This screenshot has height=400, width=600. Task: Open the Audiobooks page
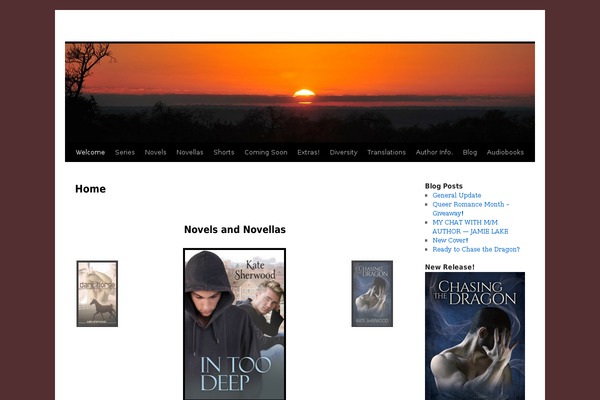pos(505,152)
